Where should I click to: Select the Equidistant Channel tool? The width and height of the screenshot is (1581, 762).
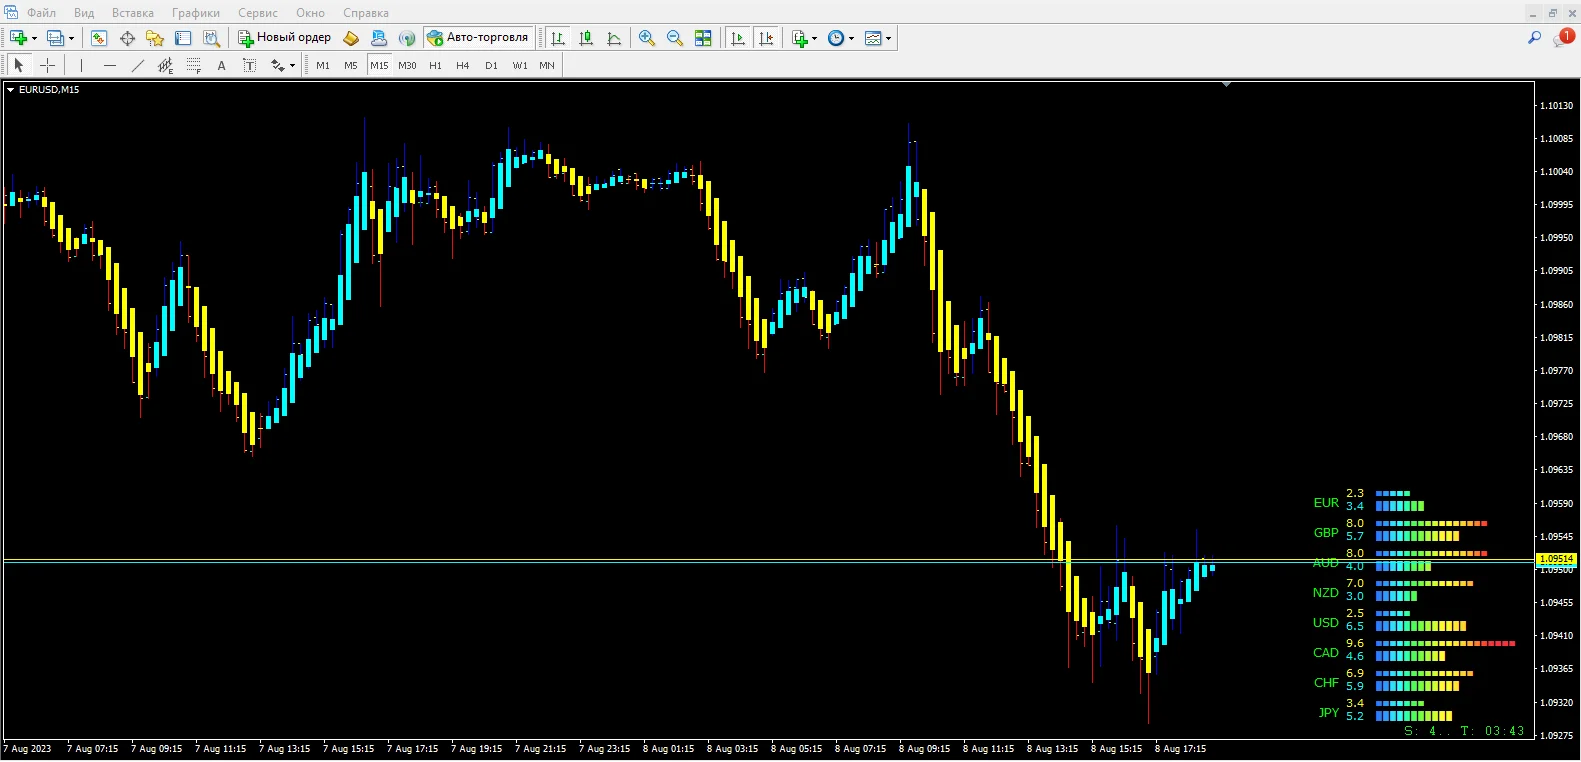(166, 65)
